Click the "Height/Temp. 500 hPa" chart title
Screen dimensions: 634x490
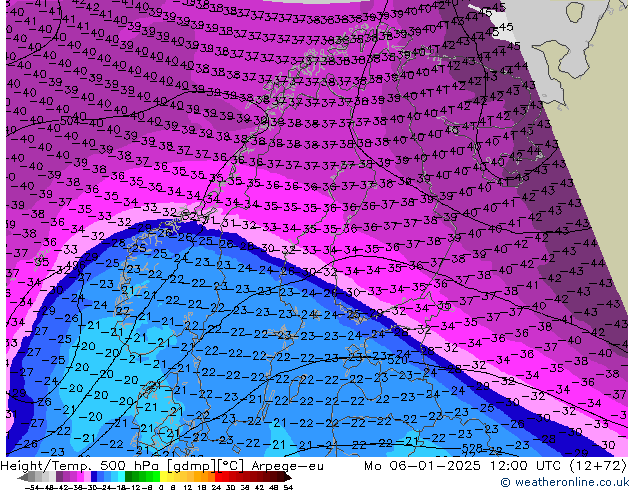81,466
